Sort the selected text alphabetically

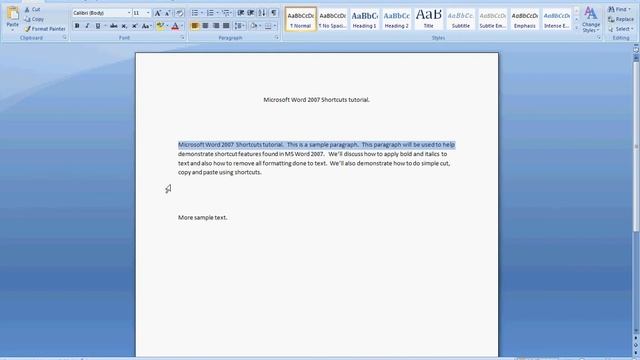click(x=262, y=13)
